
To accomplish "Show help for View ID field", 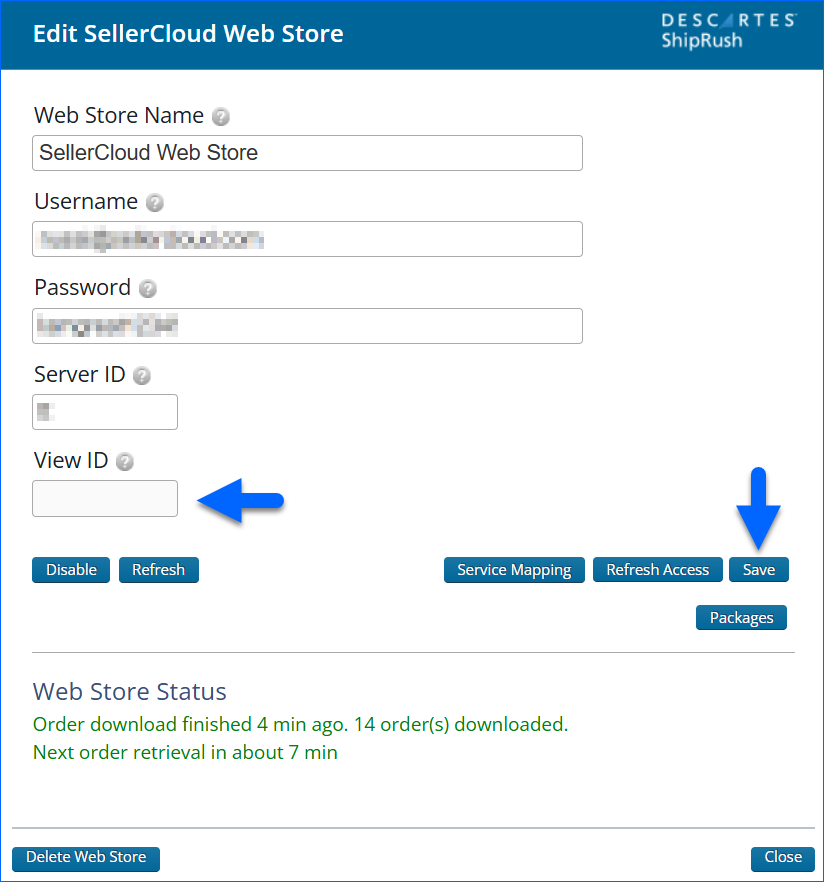I will [125, 462].
